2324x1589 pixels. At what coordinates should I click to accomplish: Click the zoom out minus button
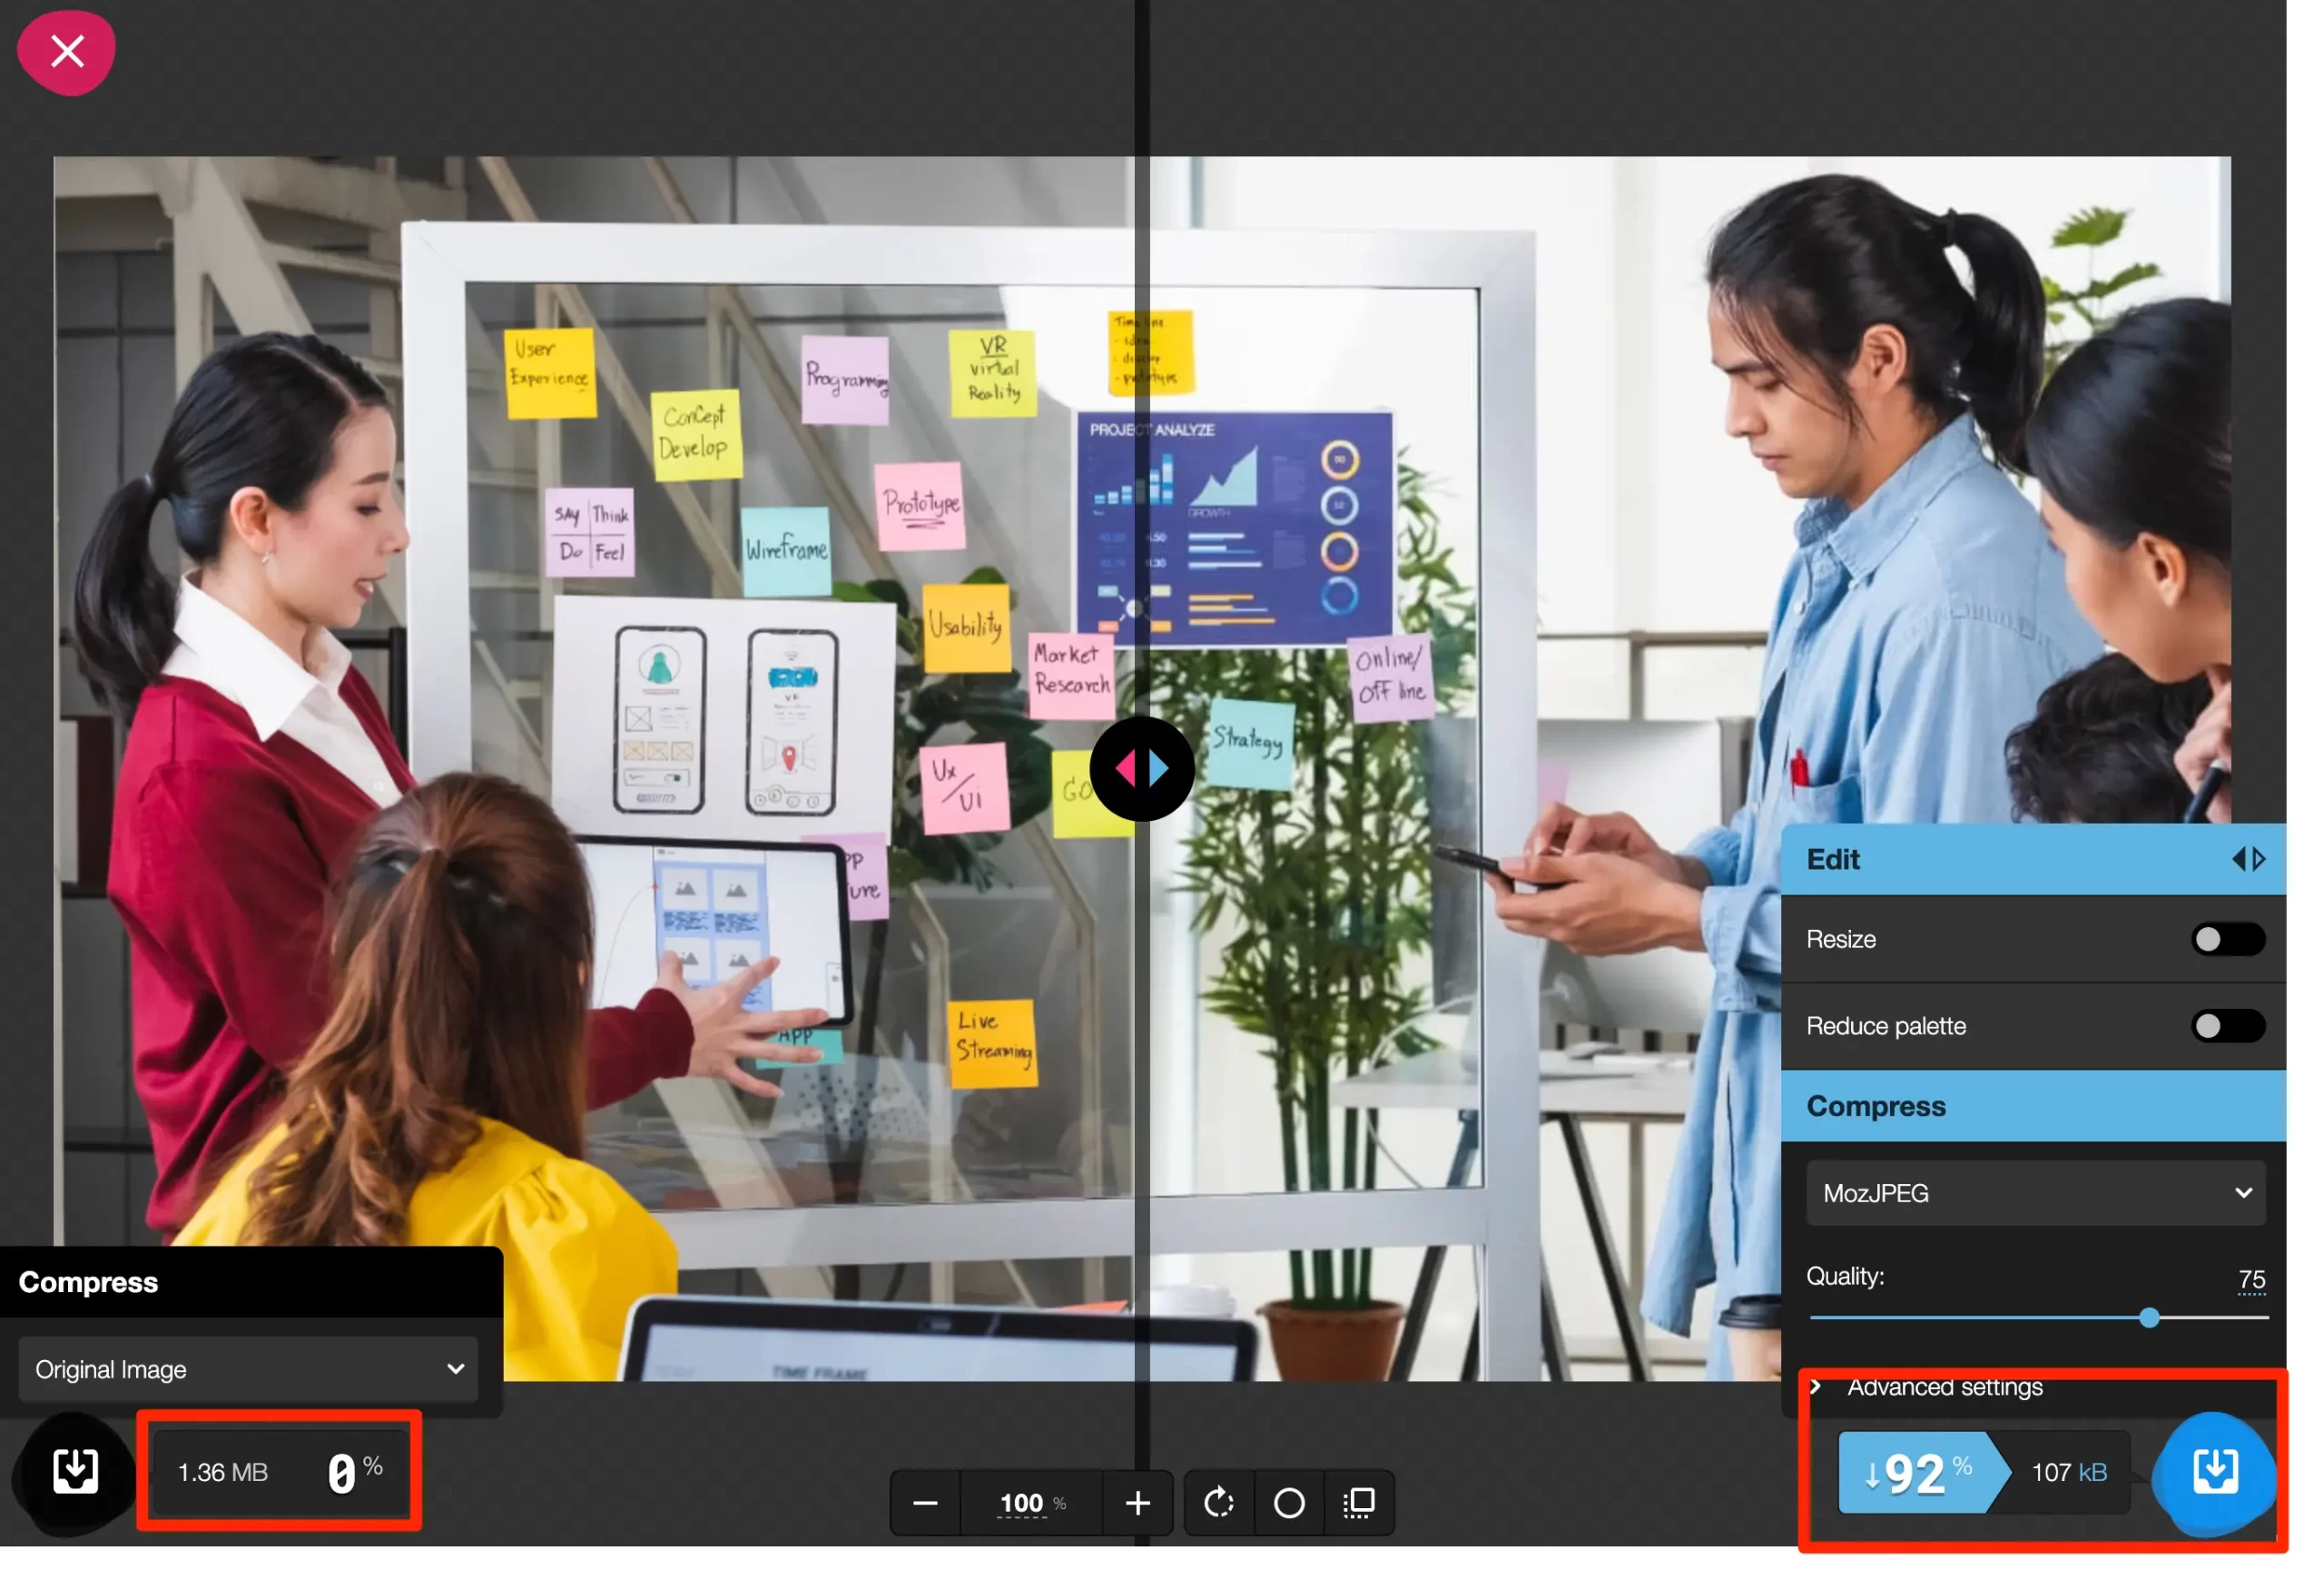[x=925, y=1503]
